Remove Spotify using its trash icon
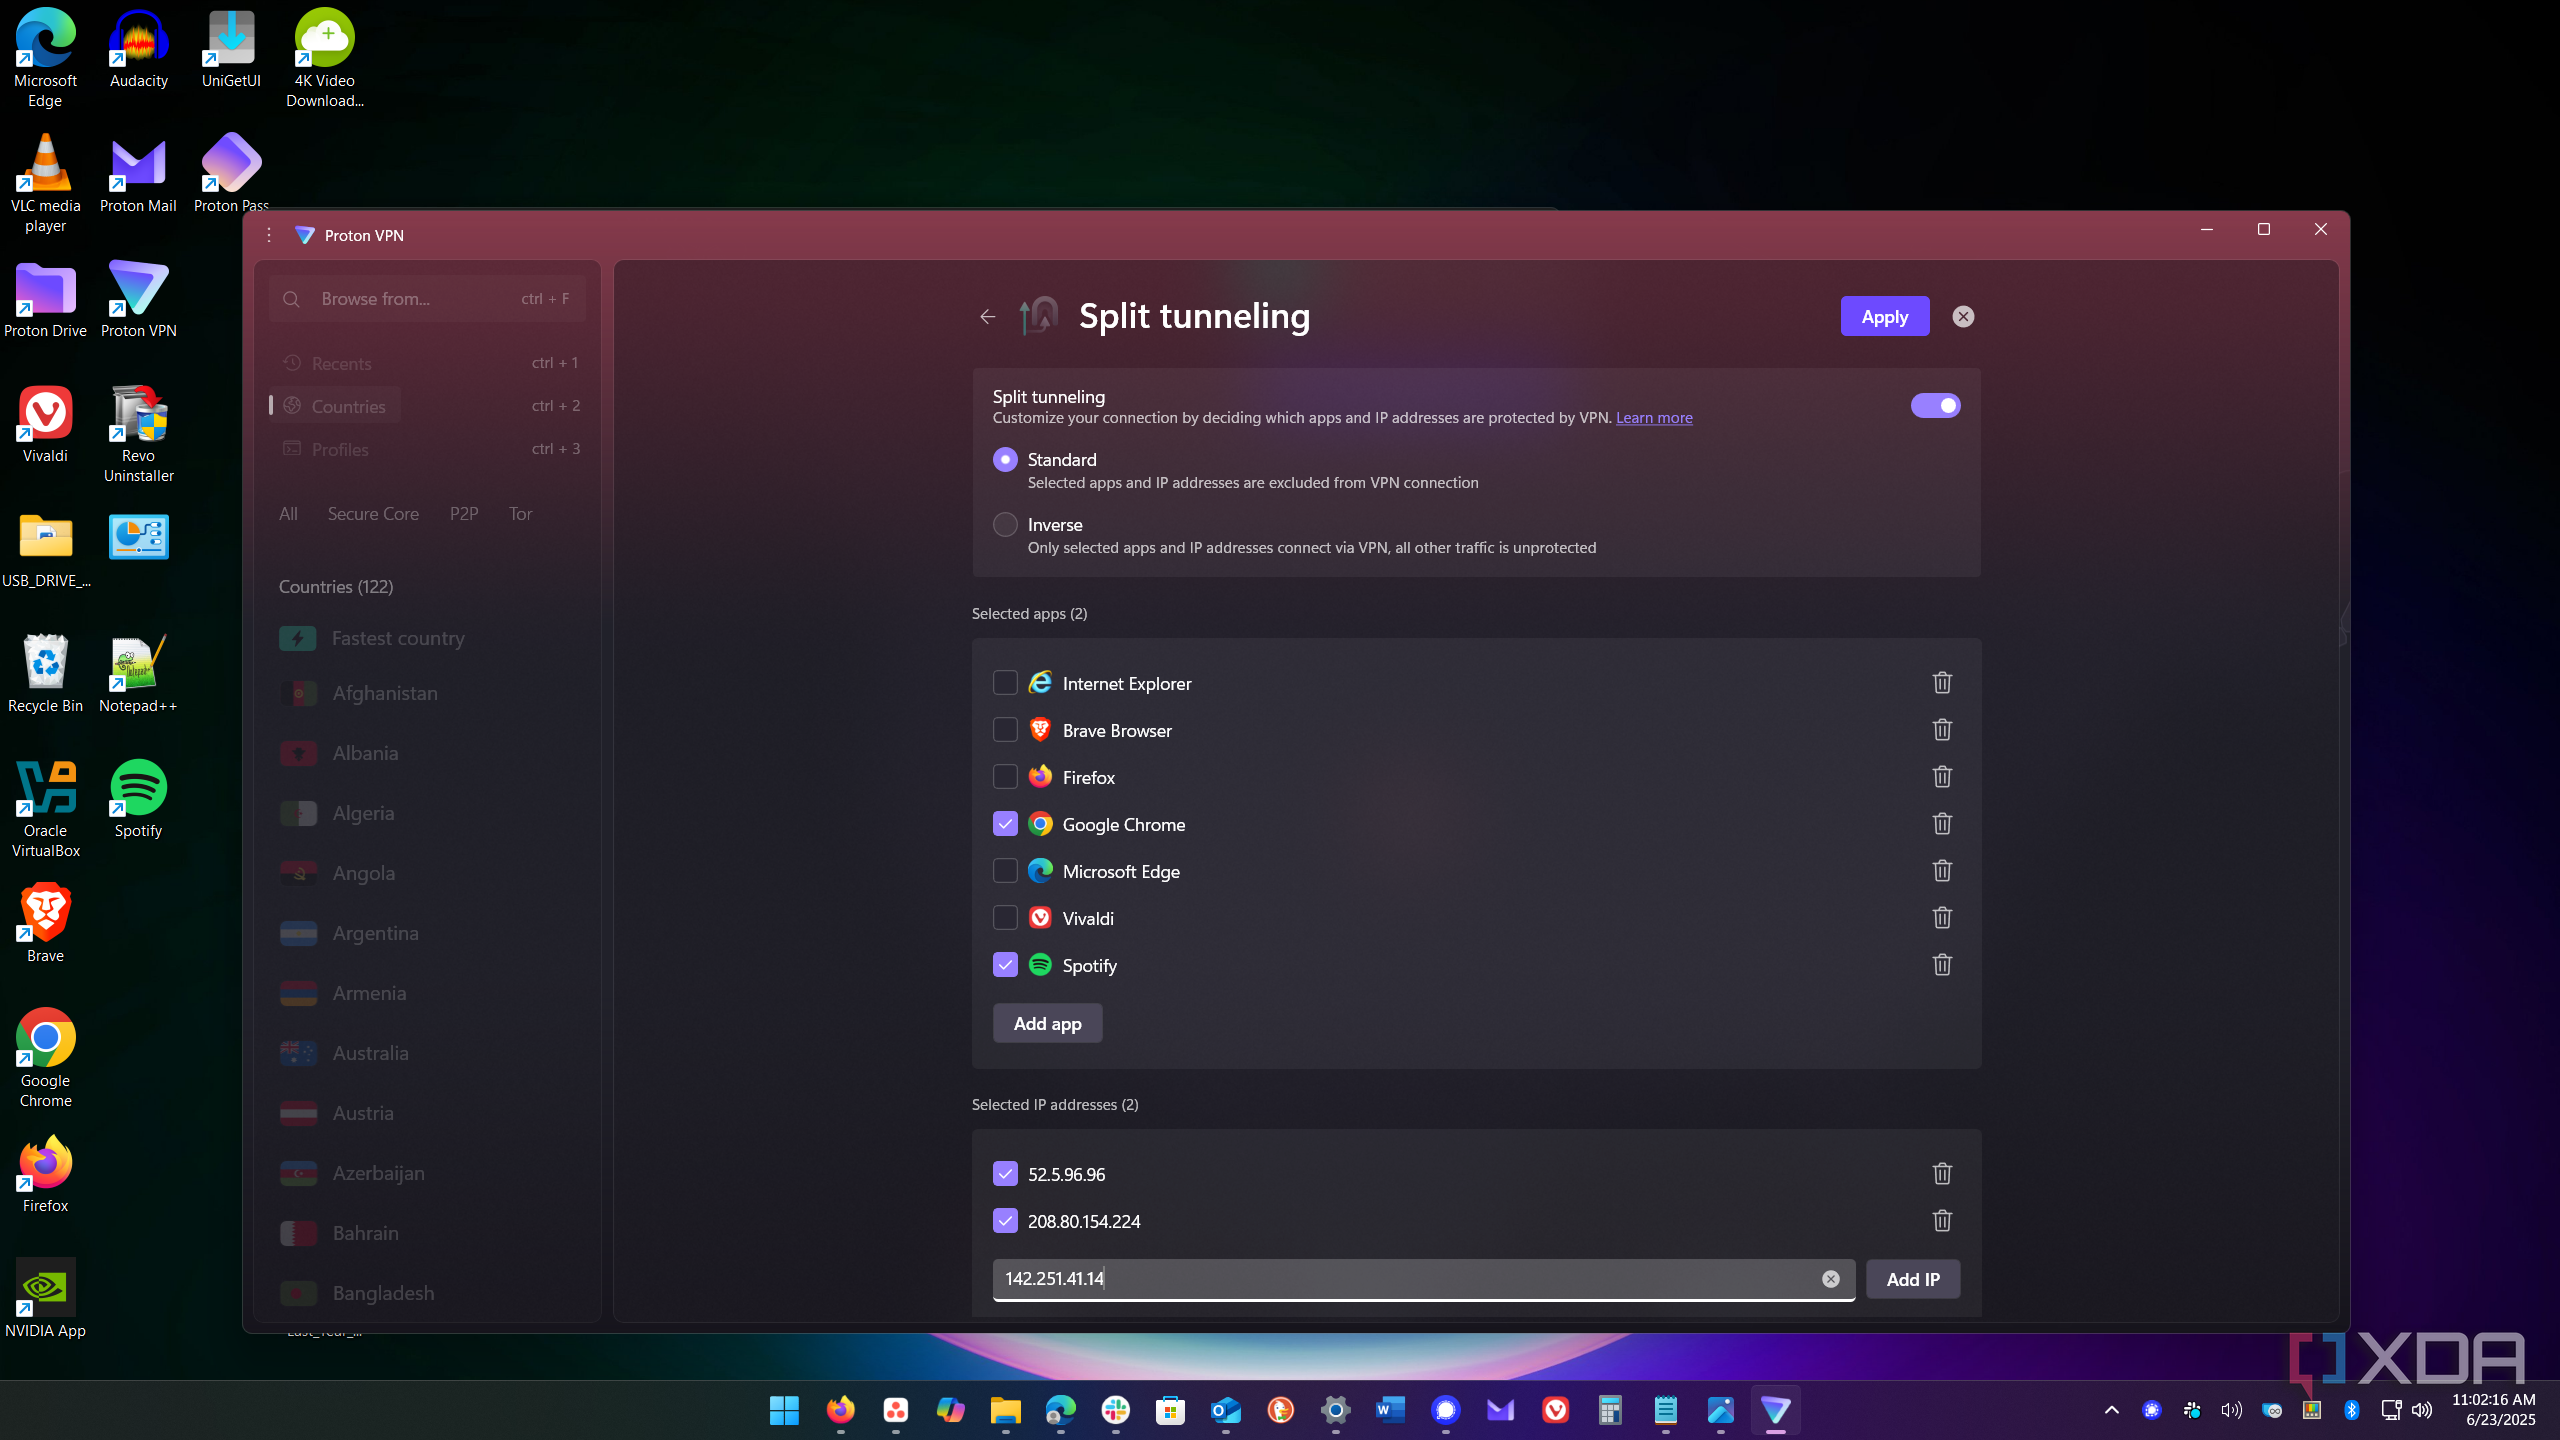 point(1942,965)
